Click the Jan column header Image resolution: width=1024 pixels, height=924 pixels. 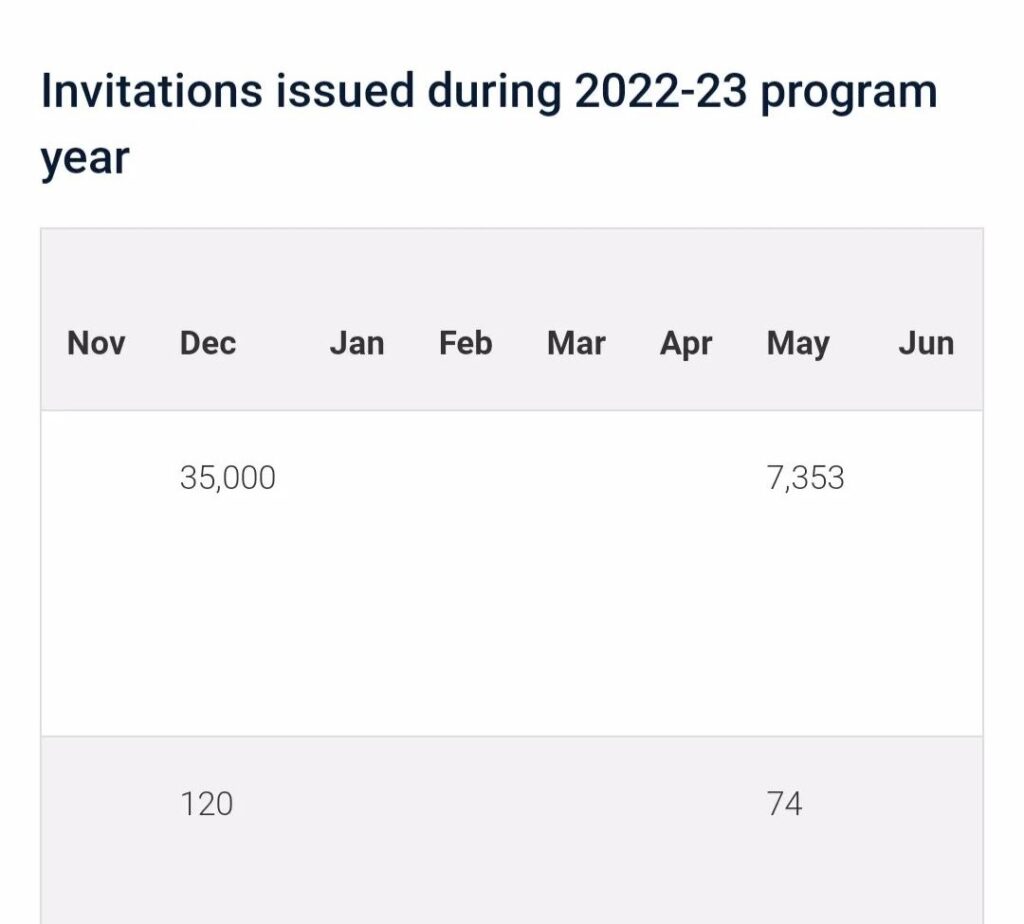pyautogui.click(x=357, y=343)
